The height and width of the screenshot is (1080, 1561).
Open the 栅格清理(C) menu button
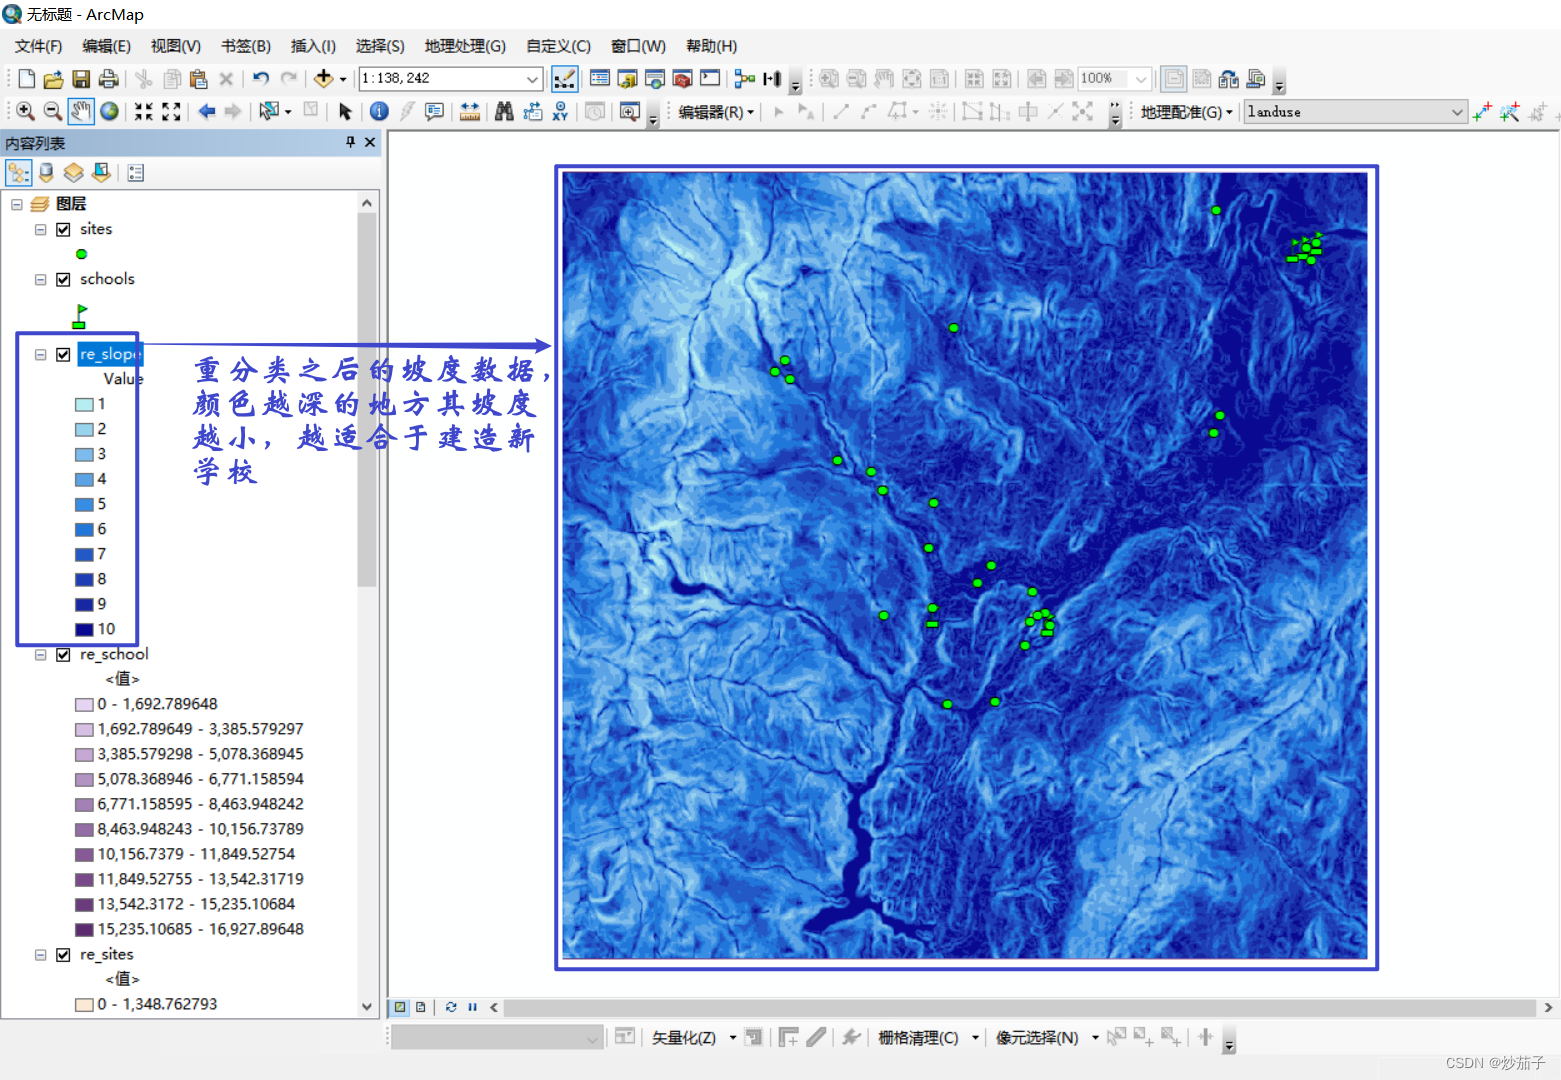click(928, 1038)
